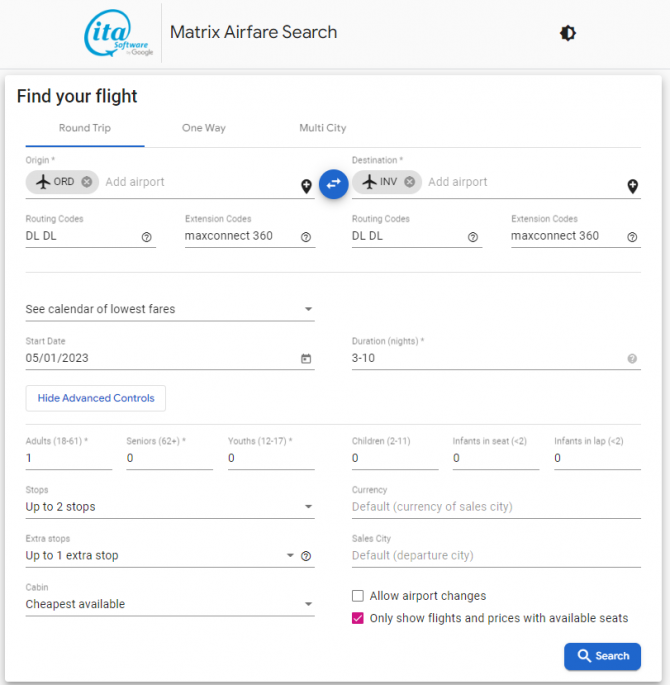Open the Start Date calendar picker
670x685 pixels.
click(306, 359)
